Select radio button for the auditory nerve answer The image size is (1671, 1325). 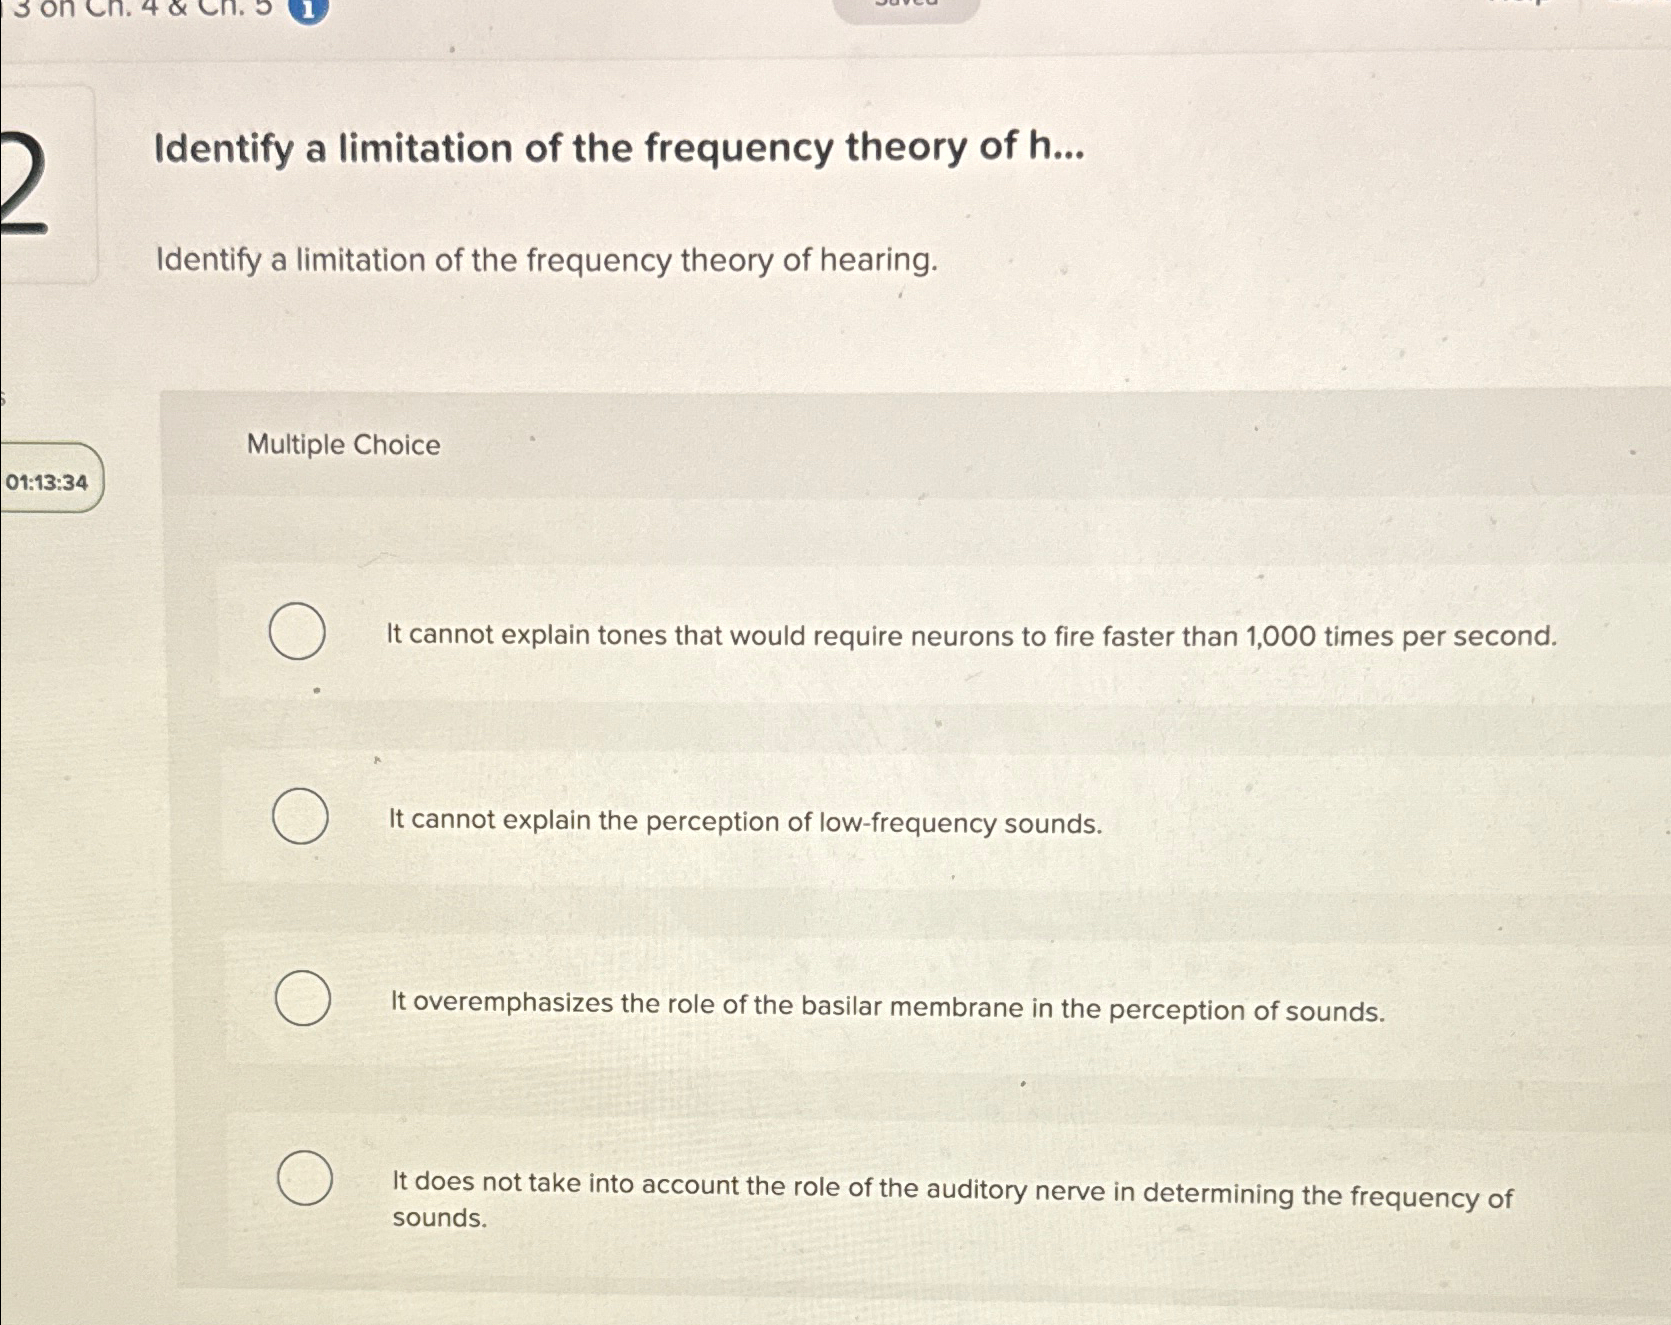(x=303, y=1178)
